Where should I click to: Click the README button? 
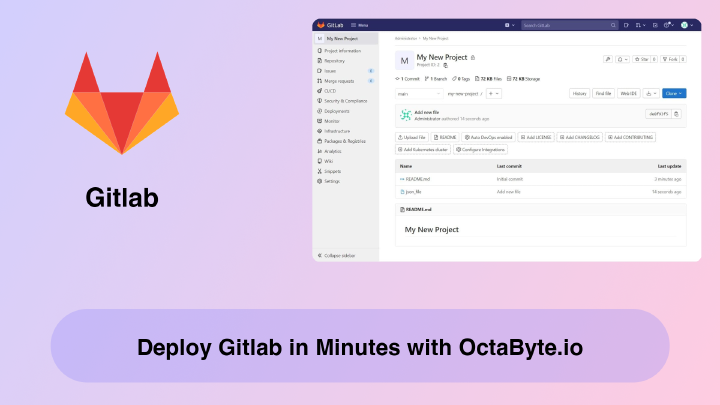(445, 137)
